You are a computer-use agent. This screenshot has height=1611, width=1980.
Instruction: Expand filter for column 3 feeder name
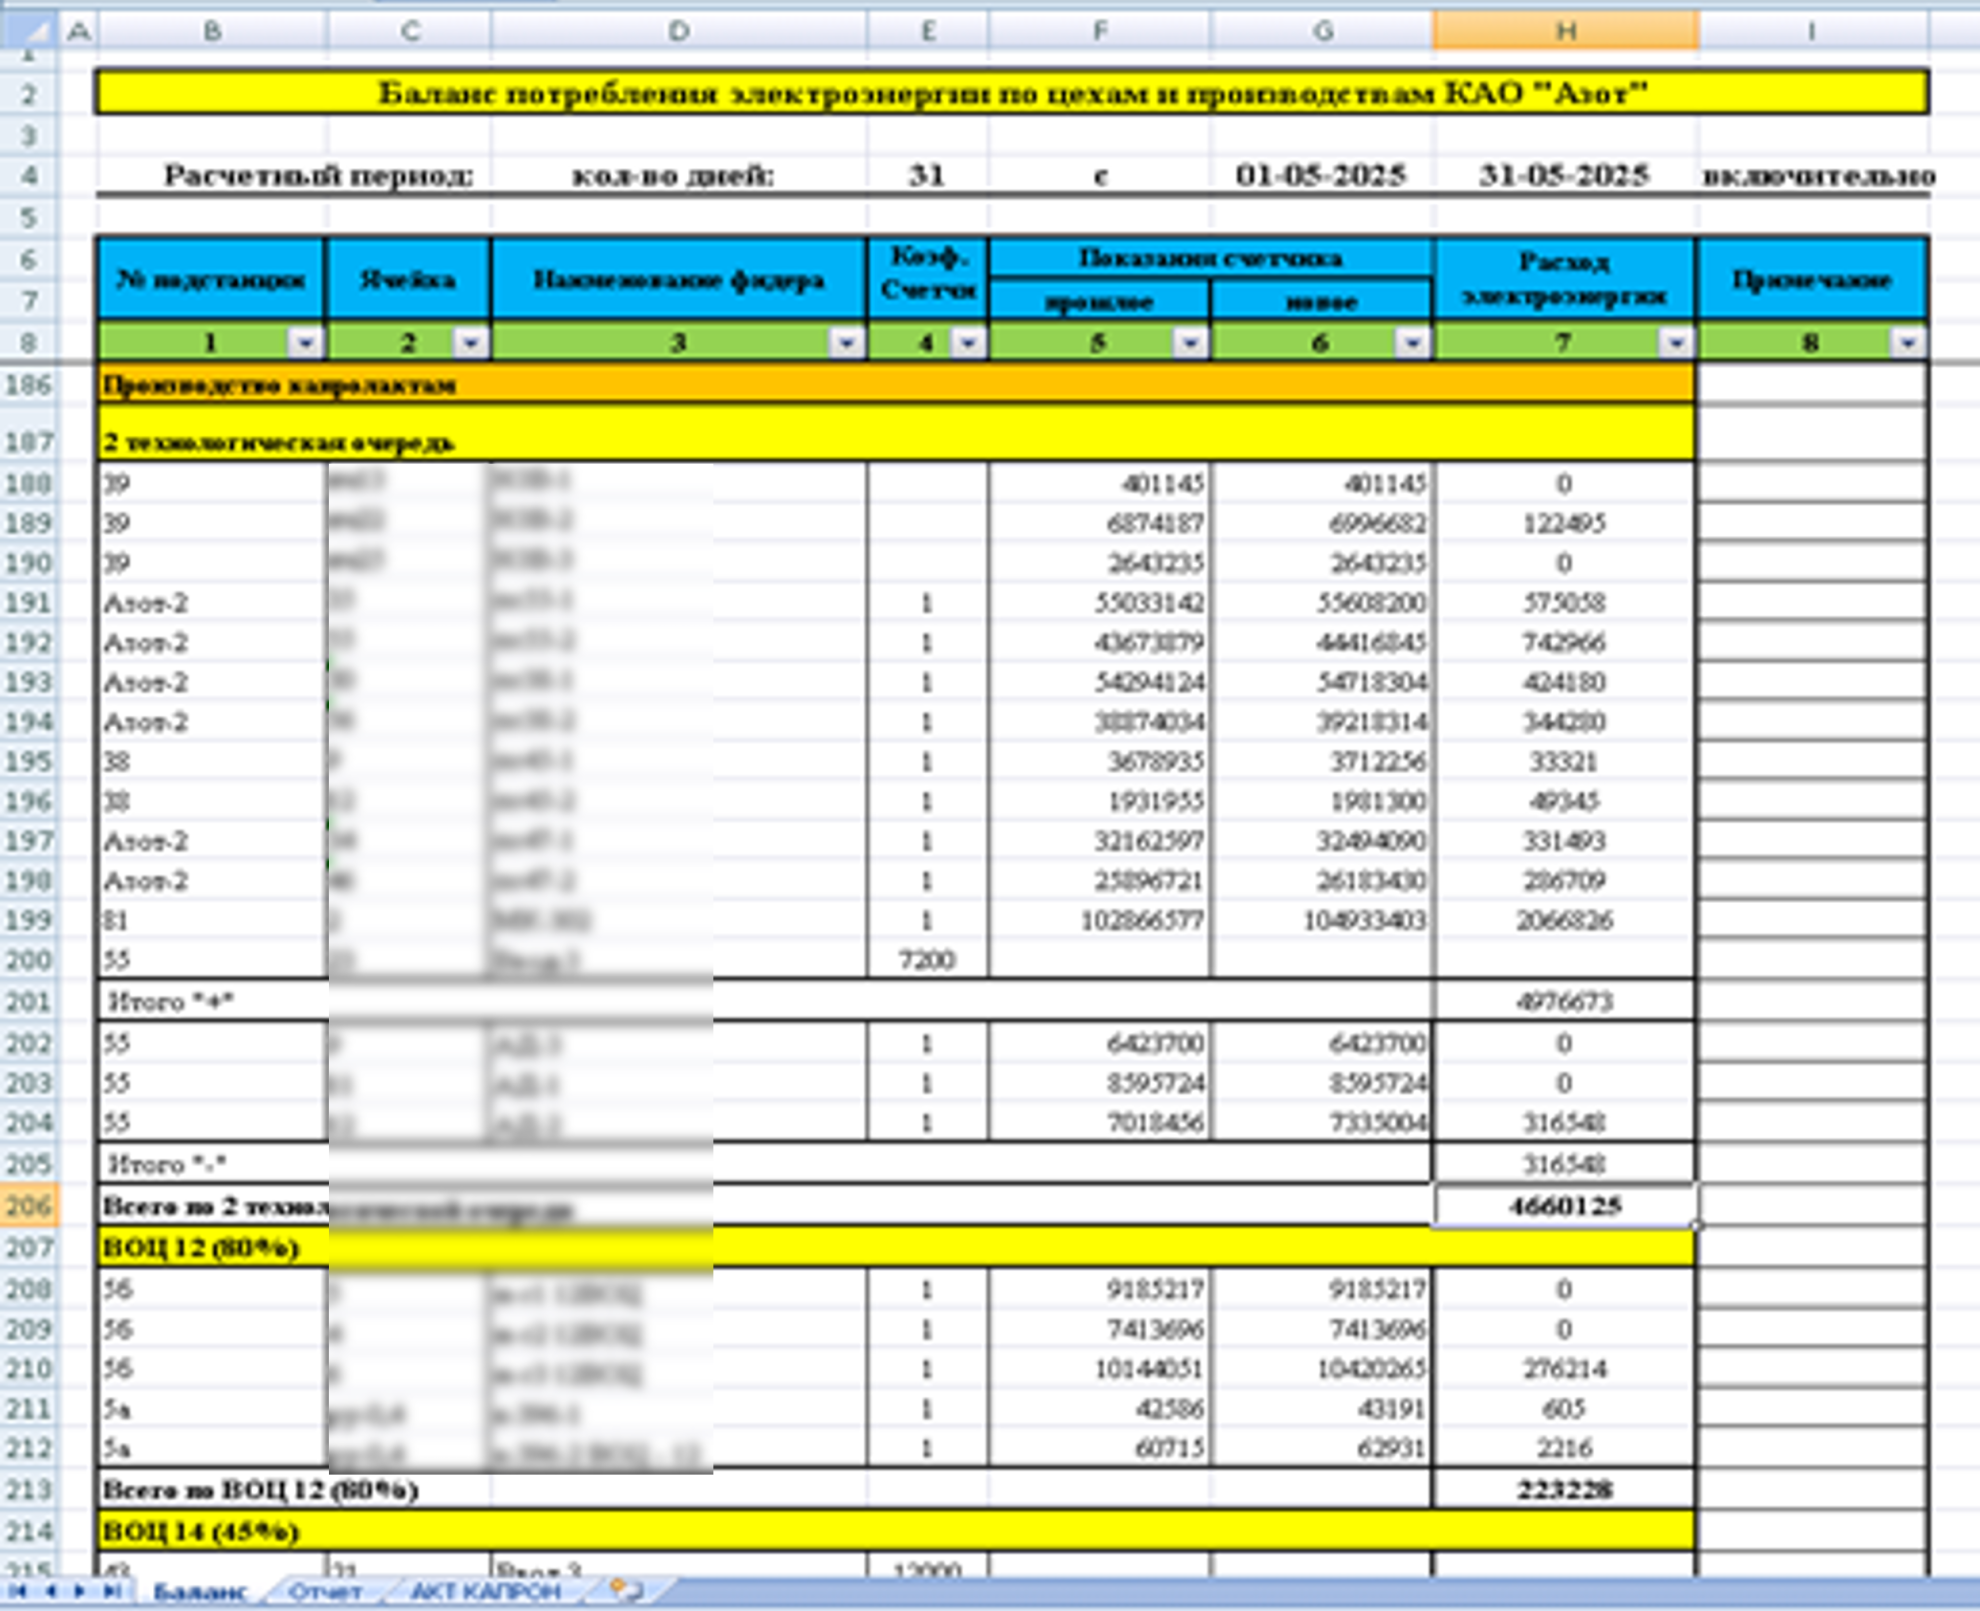(846, 343)
